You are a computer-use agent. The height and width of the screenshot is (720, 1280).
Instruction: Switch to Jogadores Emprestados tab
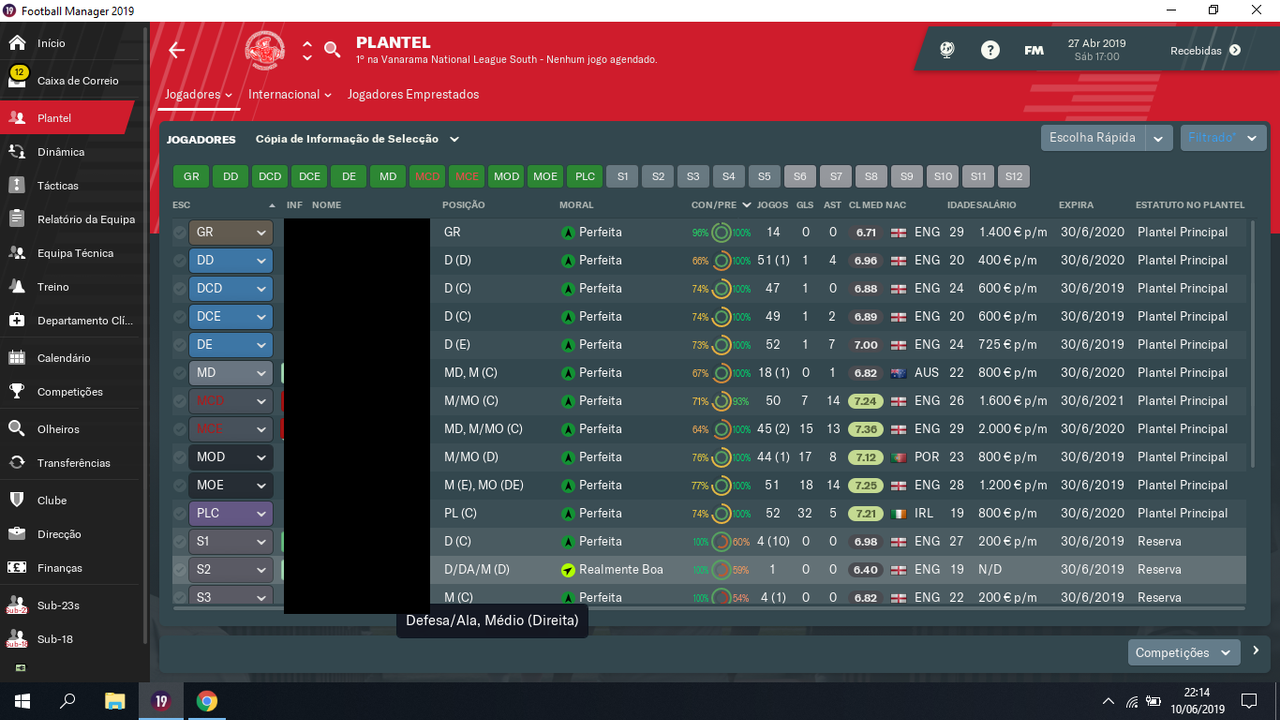(413, 95)
